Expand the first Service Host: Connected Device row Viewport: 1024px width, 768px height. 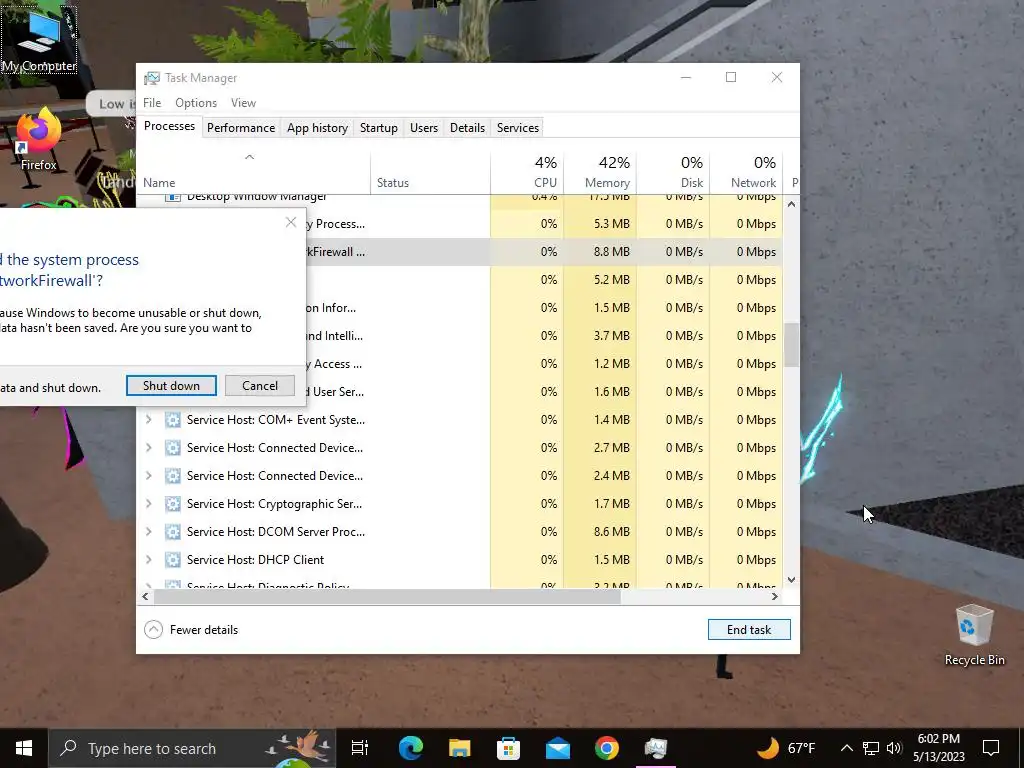click(149, 448)
